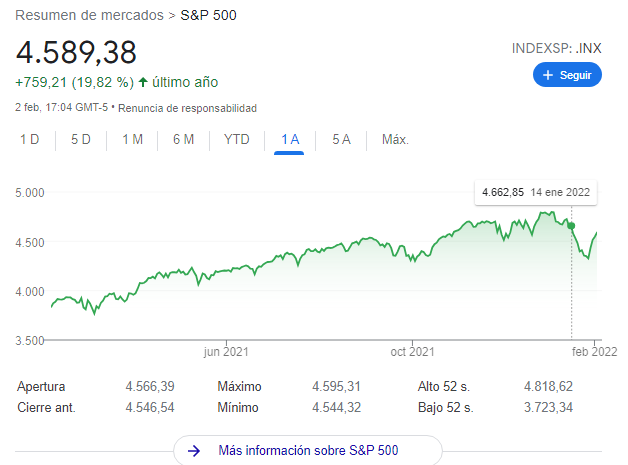
Task: Click Más información sobre S&P 500
Action: pyautogui.click(x=308, y=451)
